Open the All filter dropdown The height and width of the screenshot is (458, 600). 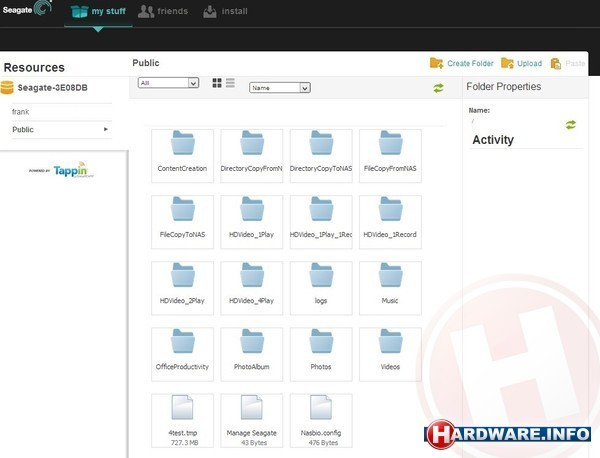168,83
